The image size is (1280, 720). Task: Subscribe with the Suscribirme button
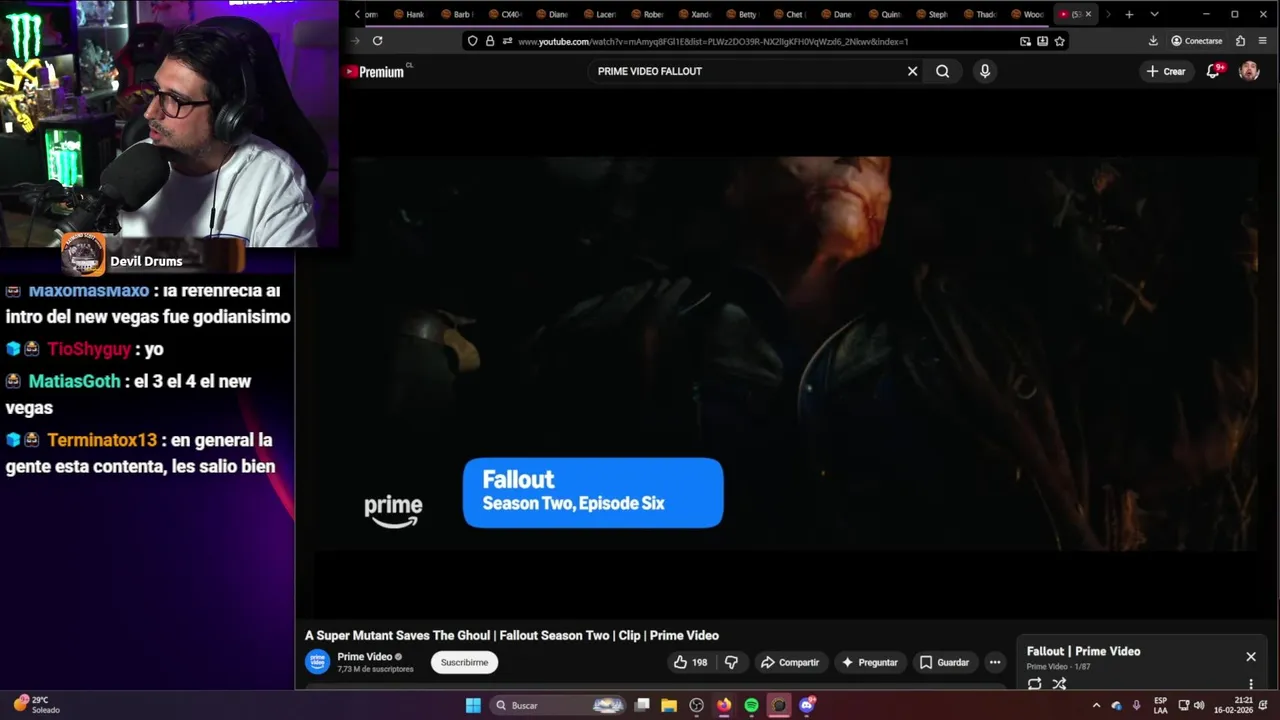[465, 662]
